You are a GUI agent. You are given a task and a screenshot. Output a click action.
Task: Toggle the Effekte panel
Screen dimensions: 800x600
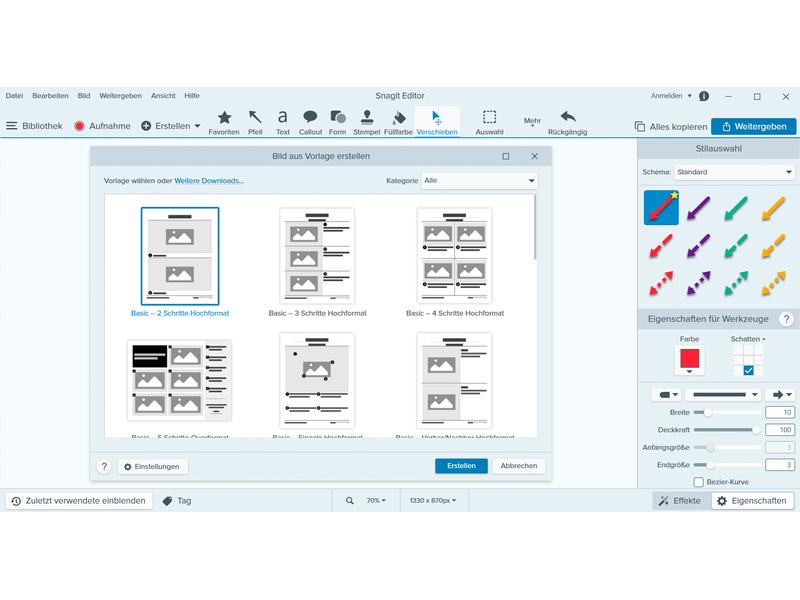click(x=680, y=501)
